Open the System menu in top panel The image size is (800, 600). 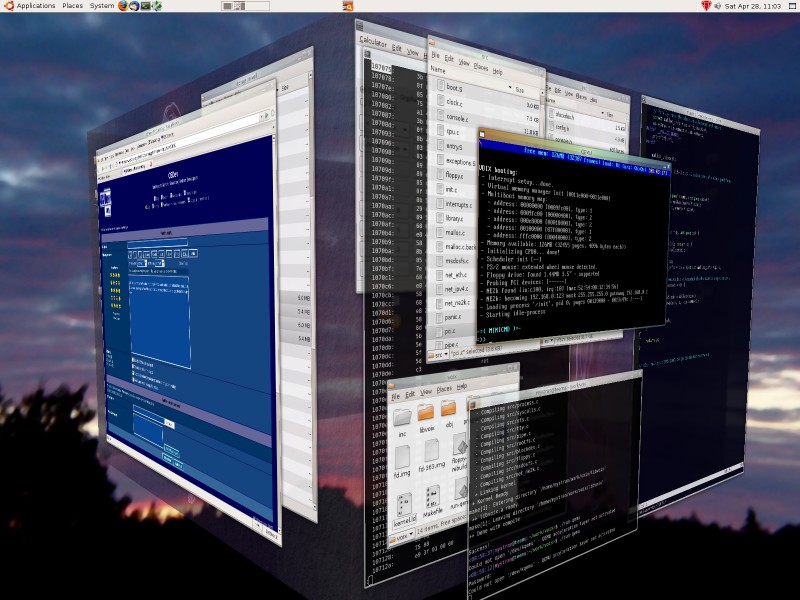click(x=102, y=6)
